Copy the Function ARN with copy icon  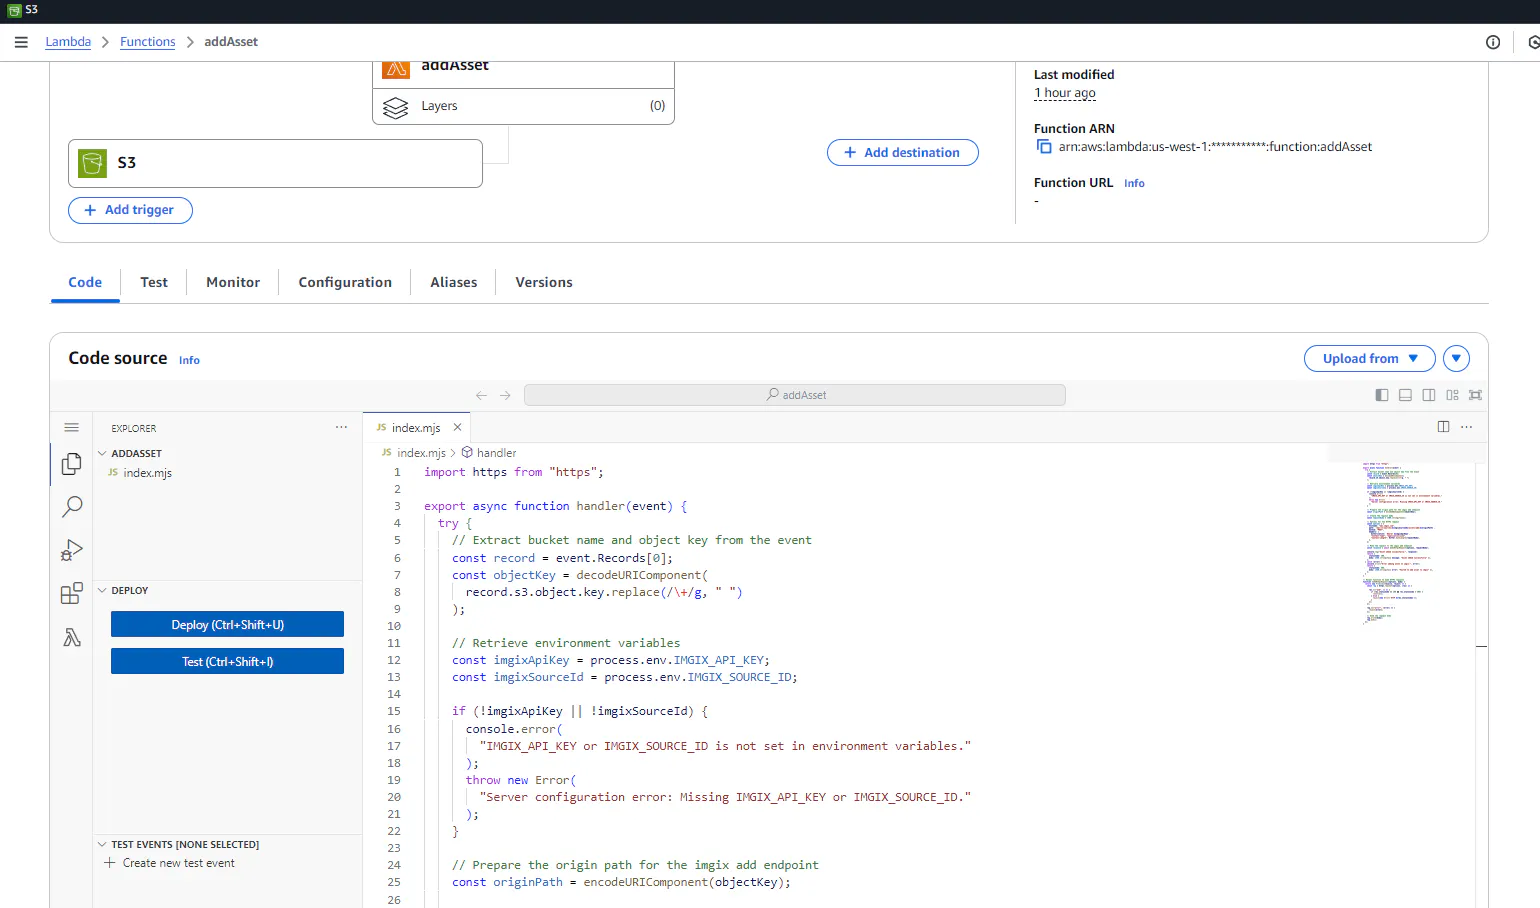[x=1044, y=147]
